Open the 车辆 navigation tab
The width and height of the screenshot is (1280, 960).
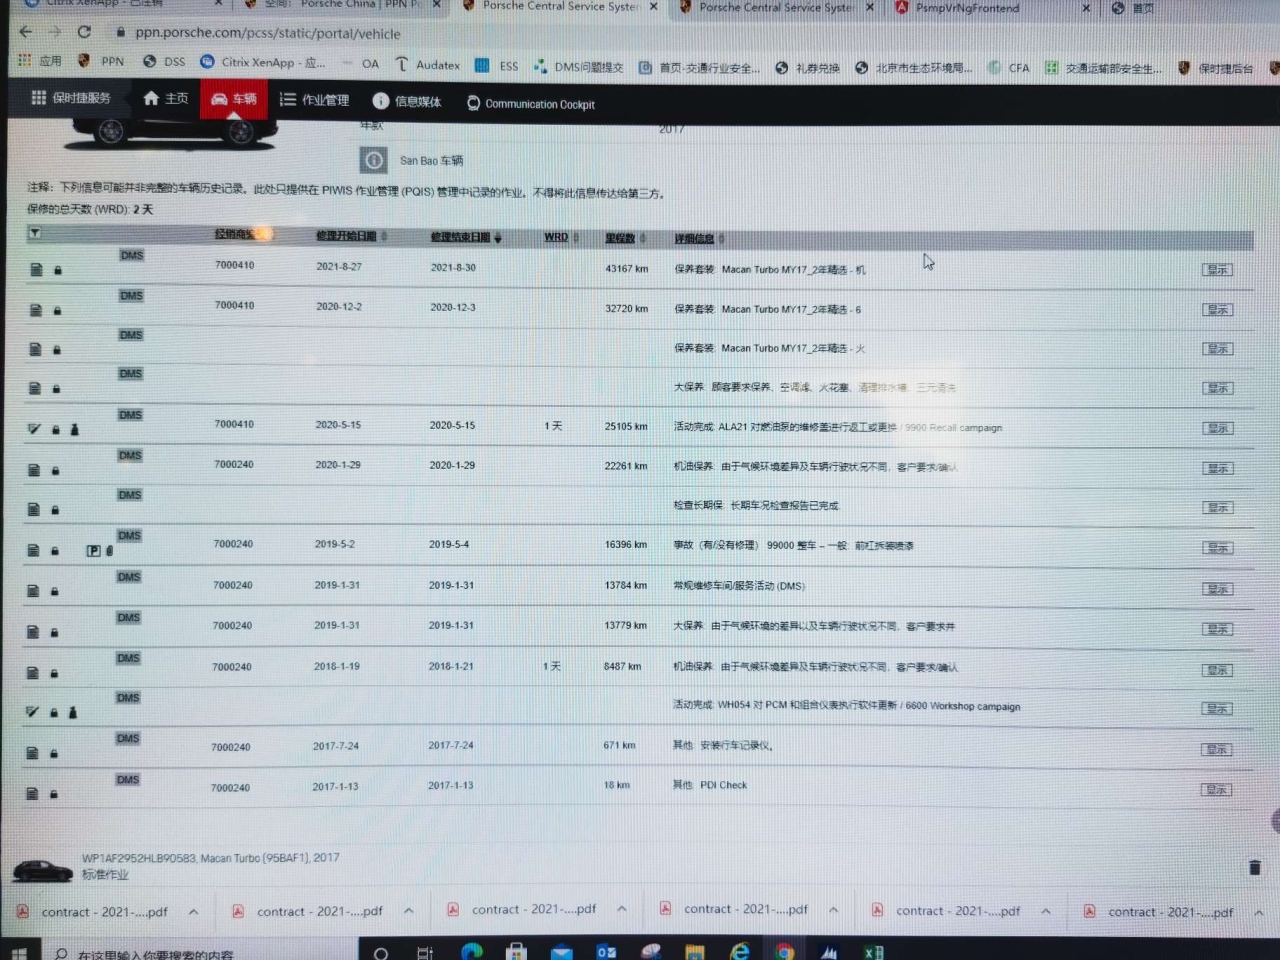pyautogui.click(x=233, y=99)
